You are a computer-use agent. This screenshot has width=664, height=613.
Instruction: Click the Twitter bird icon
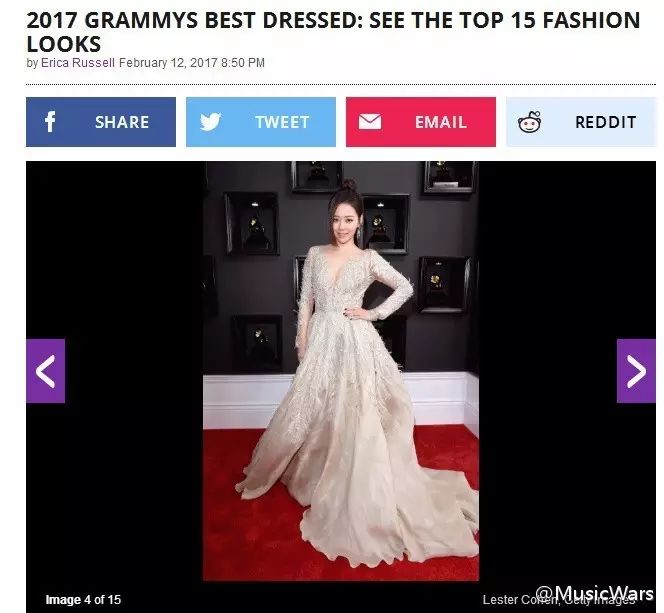[x=210, y=122]
